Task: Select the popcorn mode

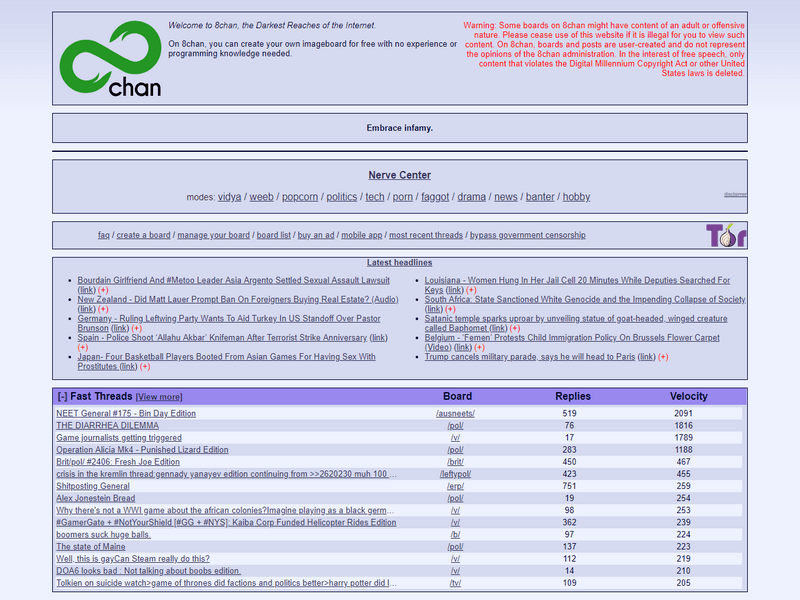Action: coord(299,197)
